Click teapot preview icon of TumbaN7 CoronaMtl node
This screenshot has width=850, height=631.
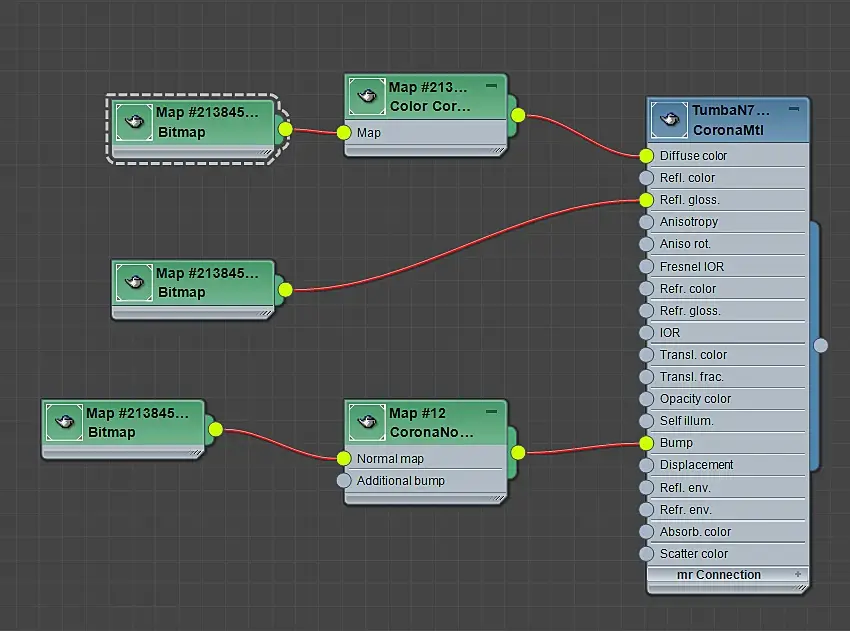pyautogui.click(x=669, y=119)
